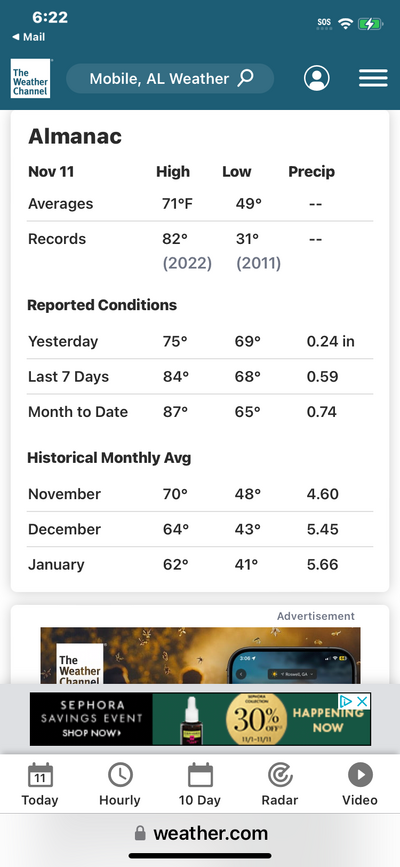The image size is (400, 867).
Task: Tap the lock icon beside weather.com
Action: coord(141,833)
